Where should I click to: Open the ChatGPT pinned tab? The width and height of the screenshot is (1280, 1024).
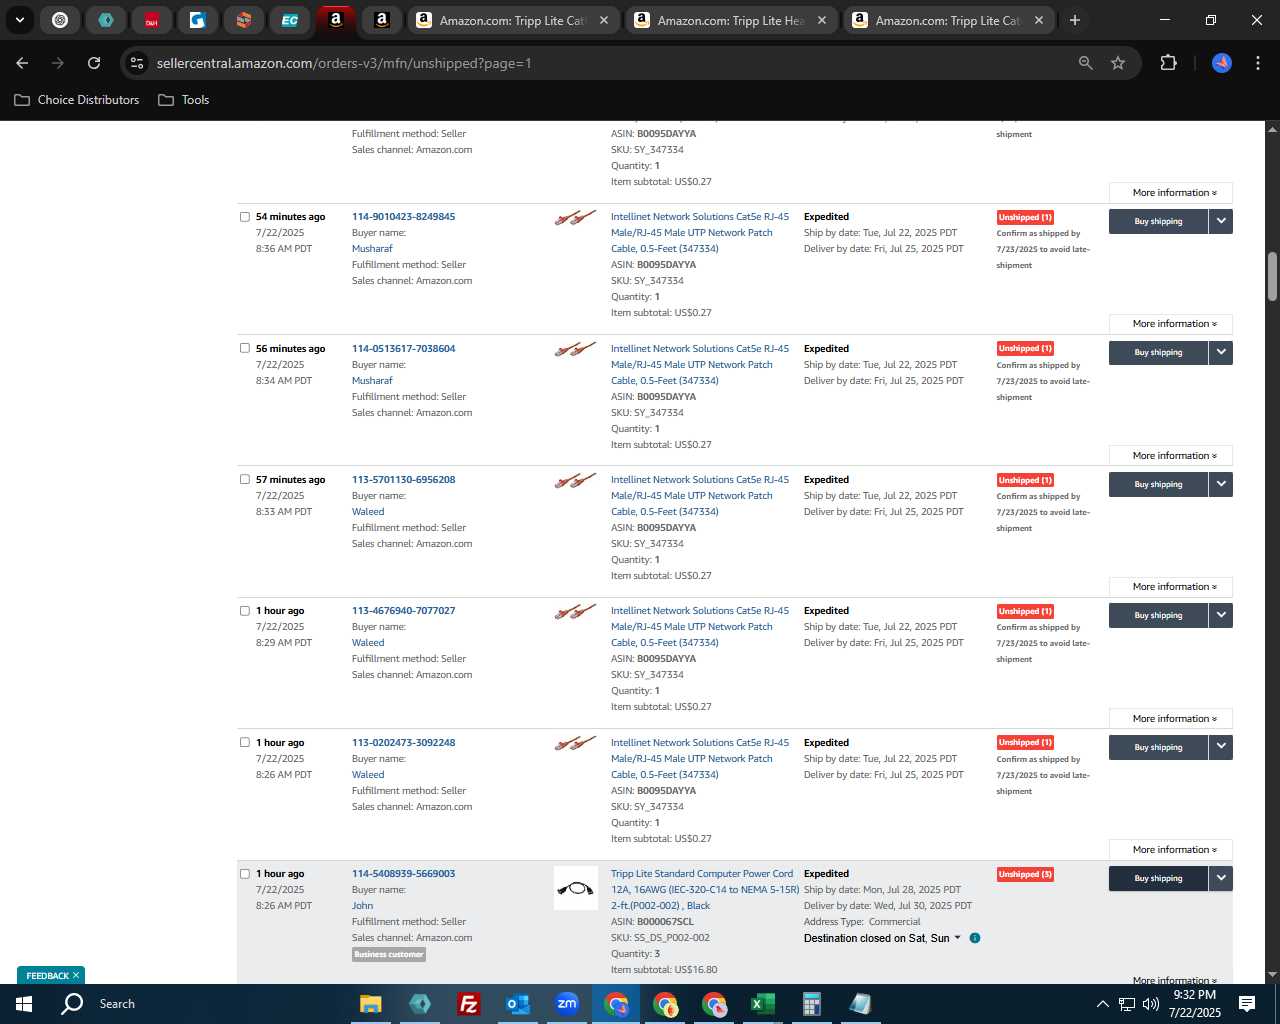tap(60, 20)
